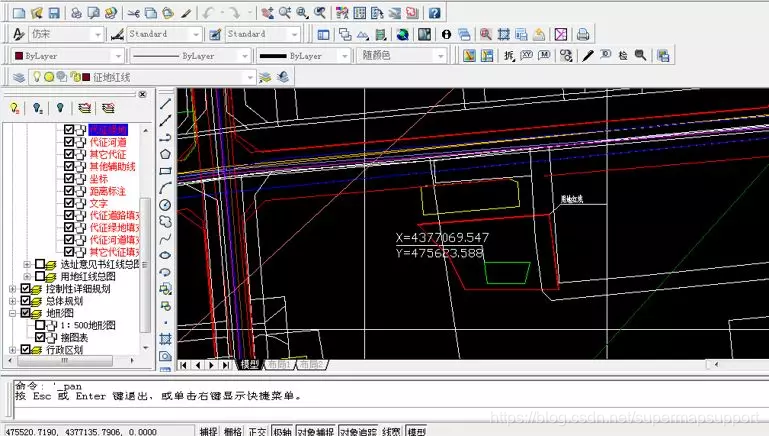769x436 pixels.
Task: Uncheck the 其它代征 layer checkbox
Action: [x=69, y=154]
